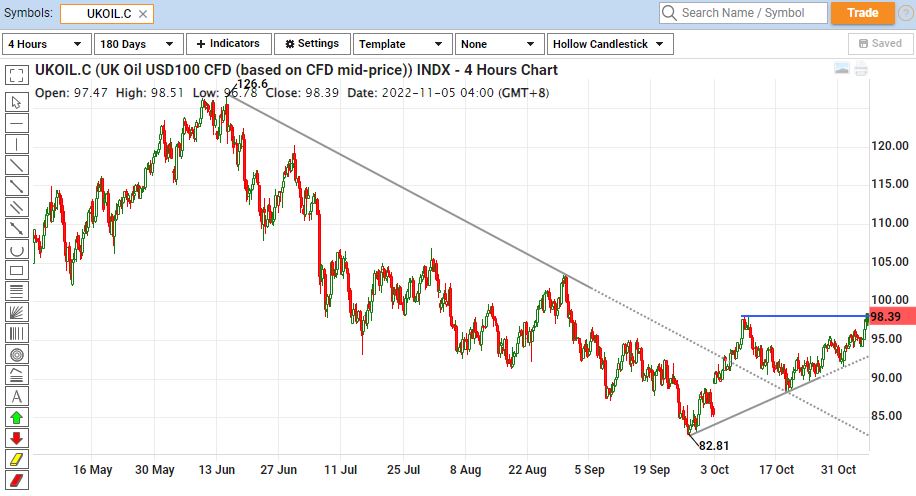Open the Template dropdown menu
Screen dimensions: 916x496
pos(400,44)
